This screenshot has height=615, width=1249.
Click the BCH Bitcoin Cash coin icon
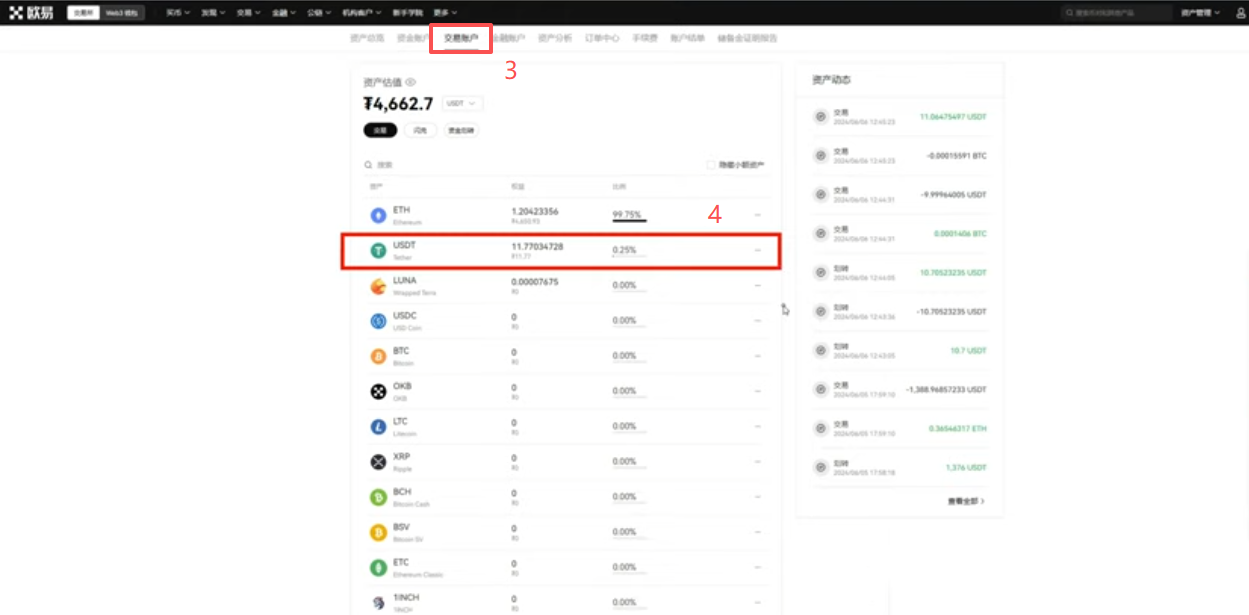[x=378, y=497]
